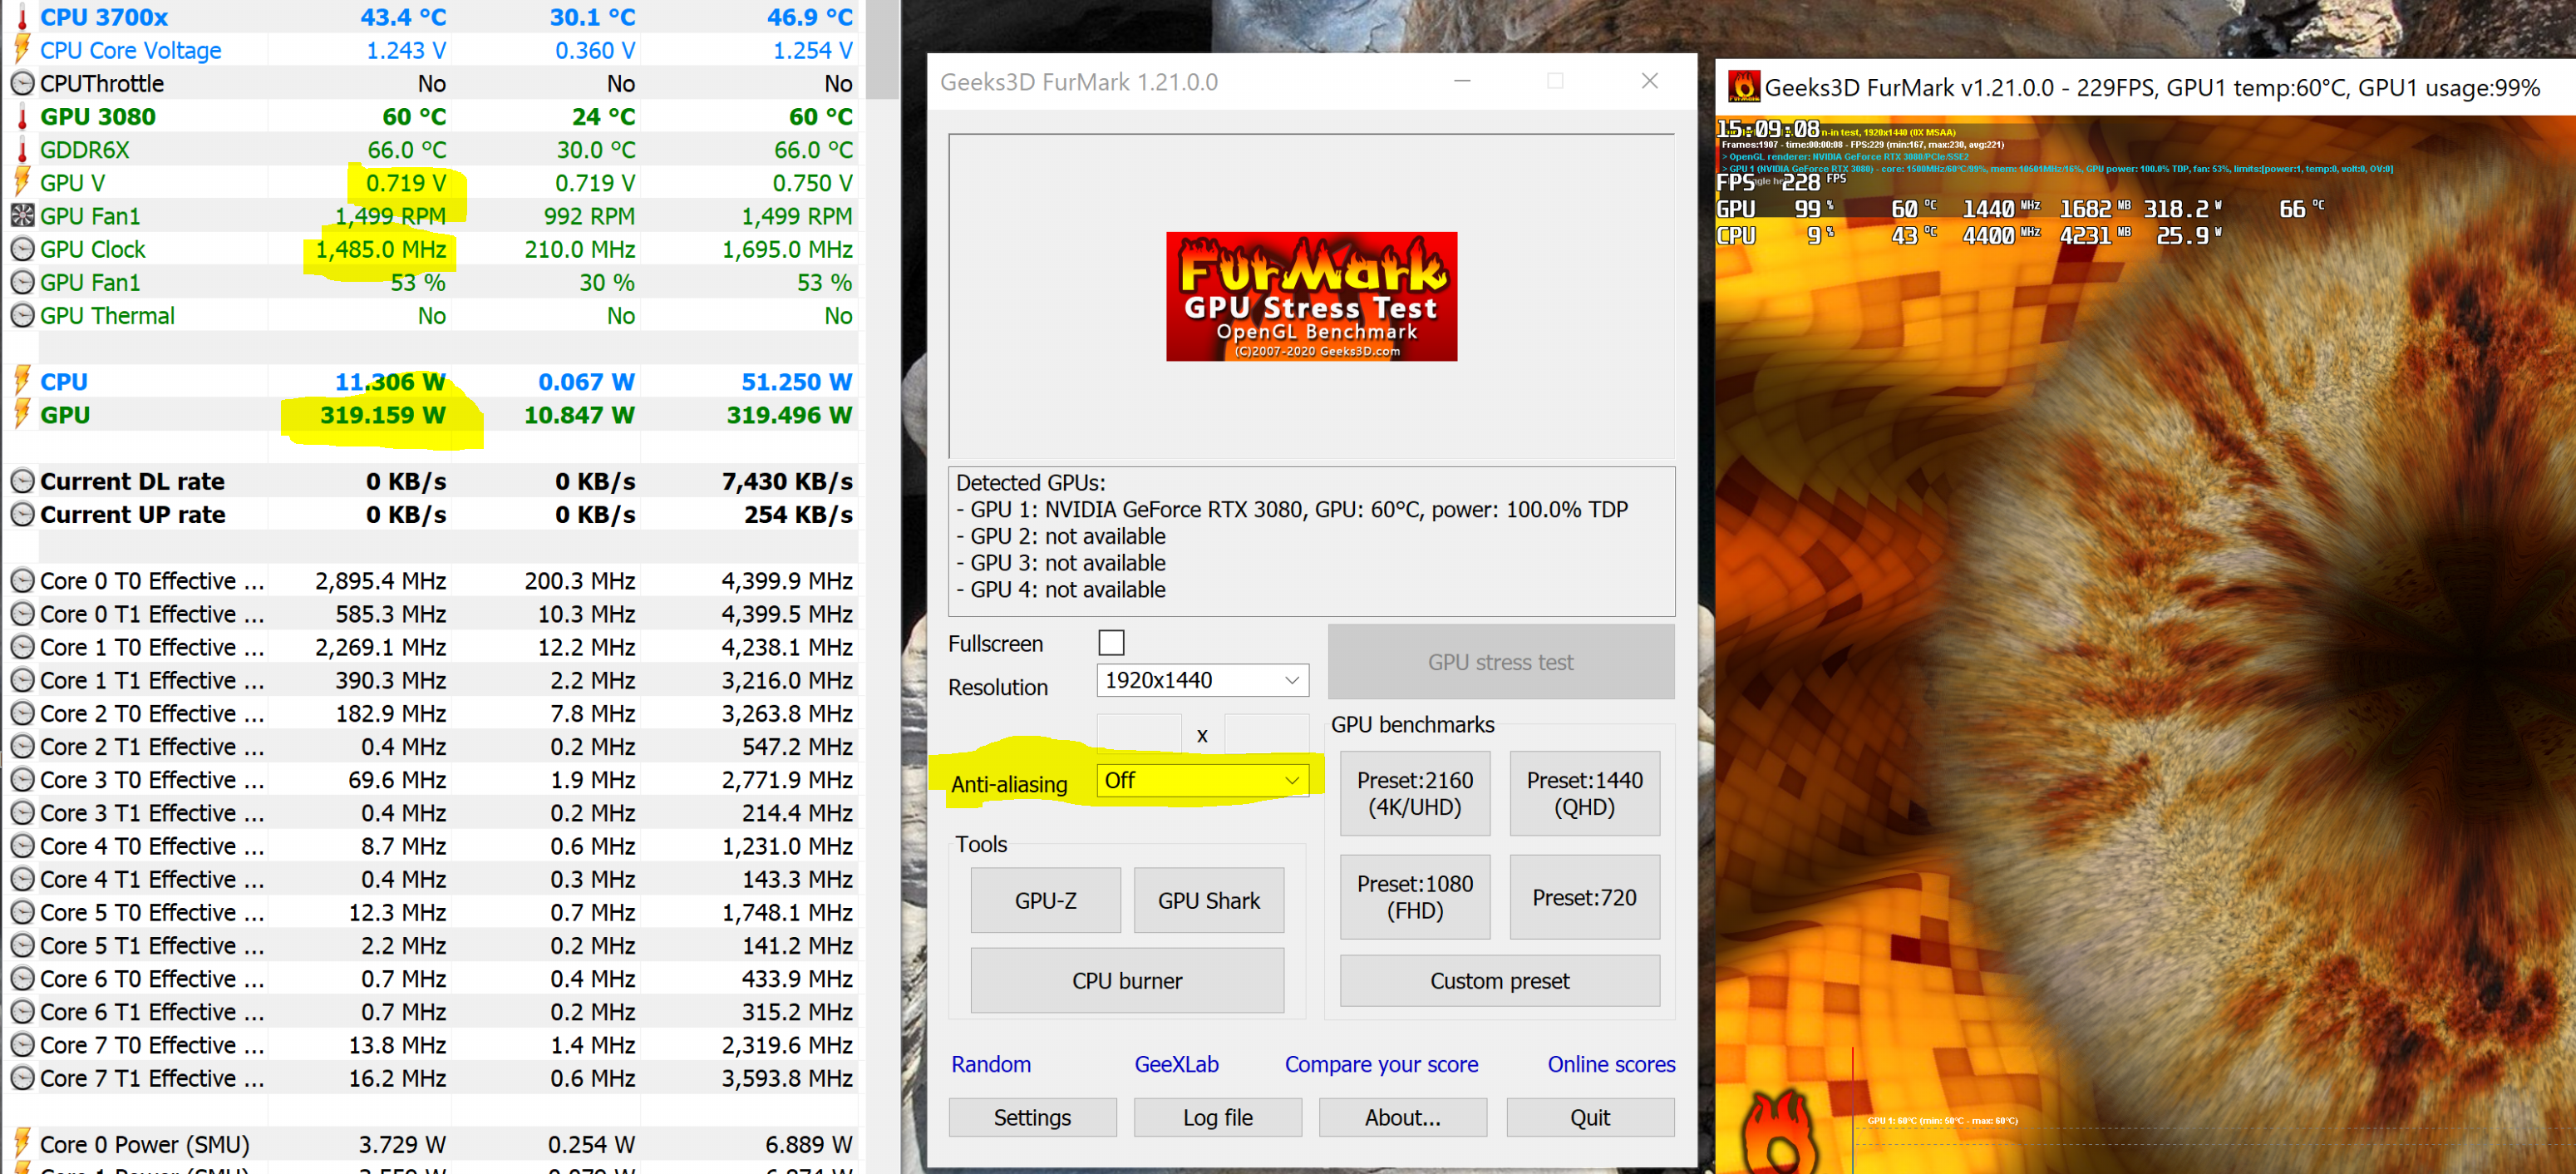Click the lightning icon beside CPU Core Voltage
The width and height of the screenshot is (2576, 1174).
(22, 50)
